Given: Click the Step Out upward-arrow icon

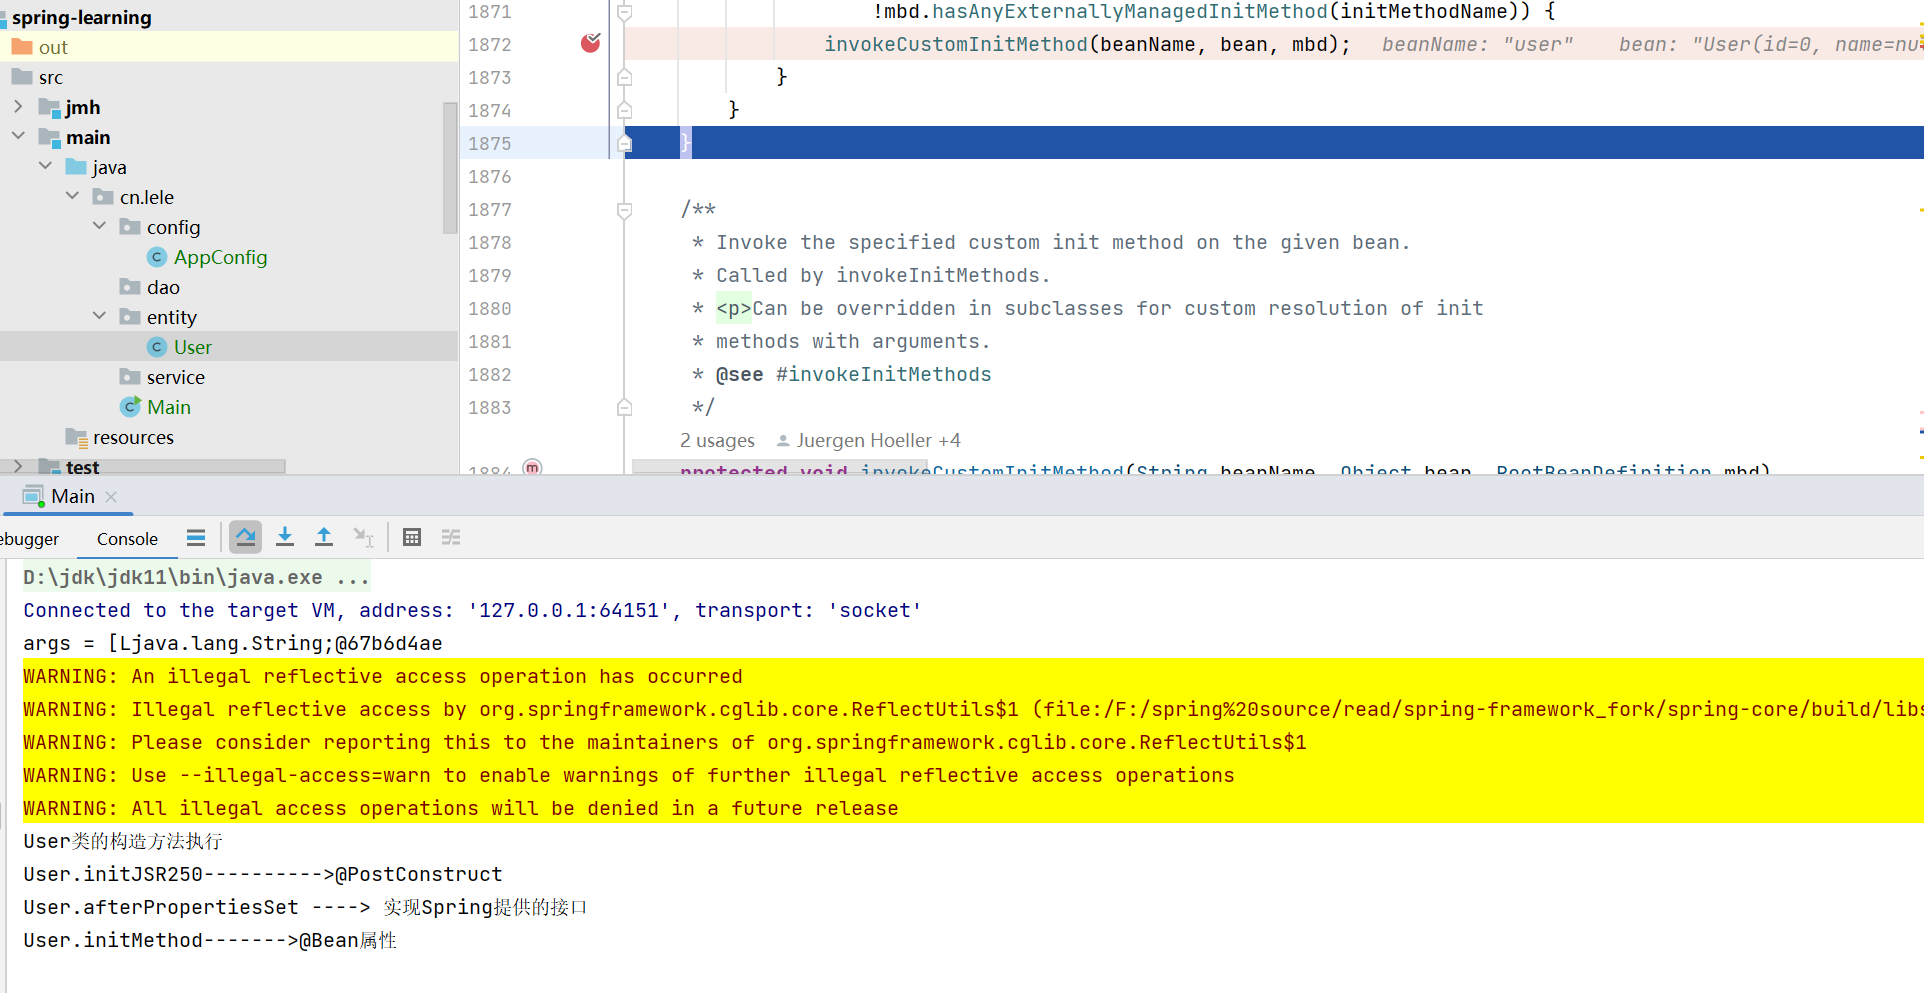Looking at the screenshot, I should 324,538.
